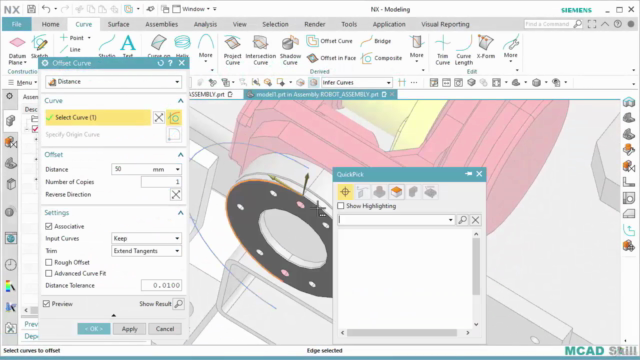
Task: Launch the X-Form tool
Action: click(486, 47)
